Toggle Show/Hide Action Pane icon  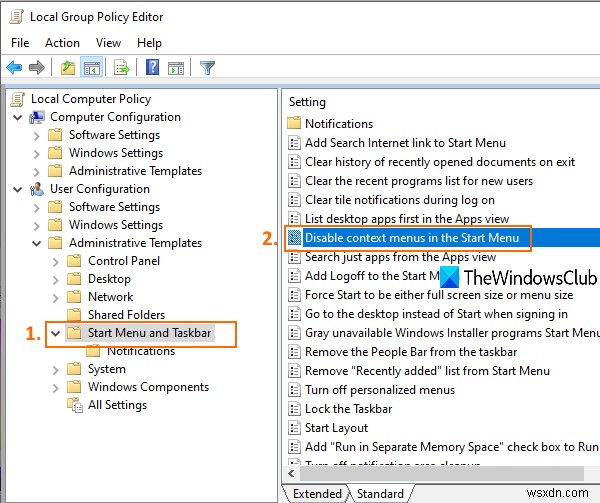click(x=176, y=68)
